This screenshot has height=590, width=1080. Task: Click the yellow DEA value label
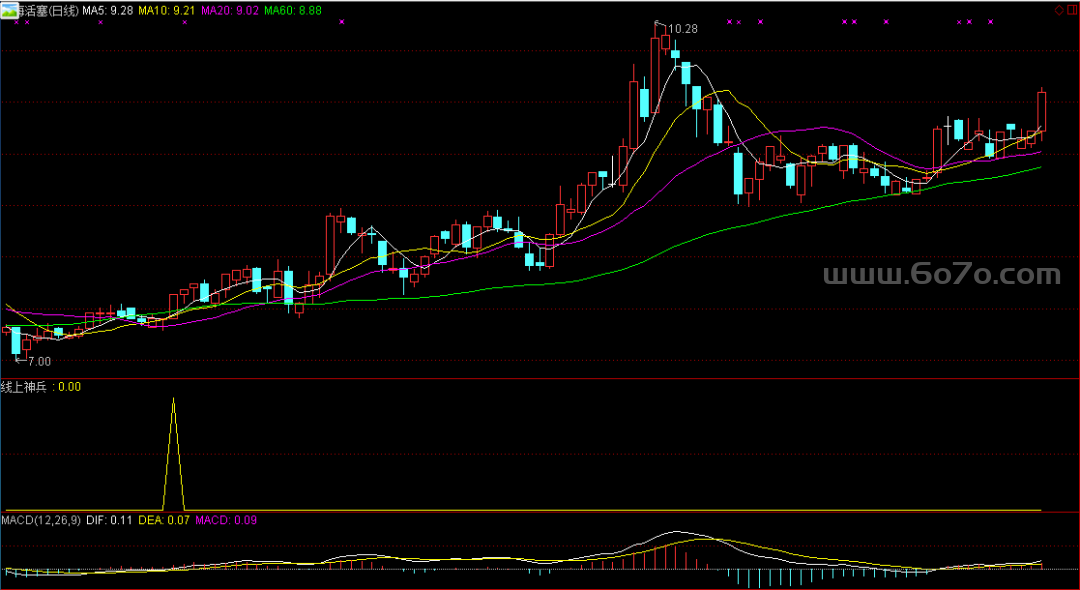tap(163, 520)
